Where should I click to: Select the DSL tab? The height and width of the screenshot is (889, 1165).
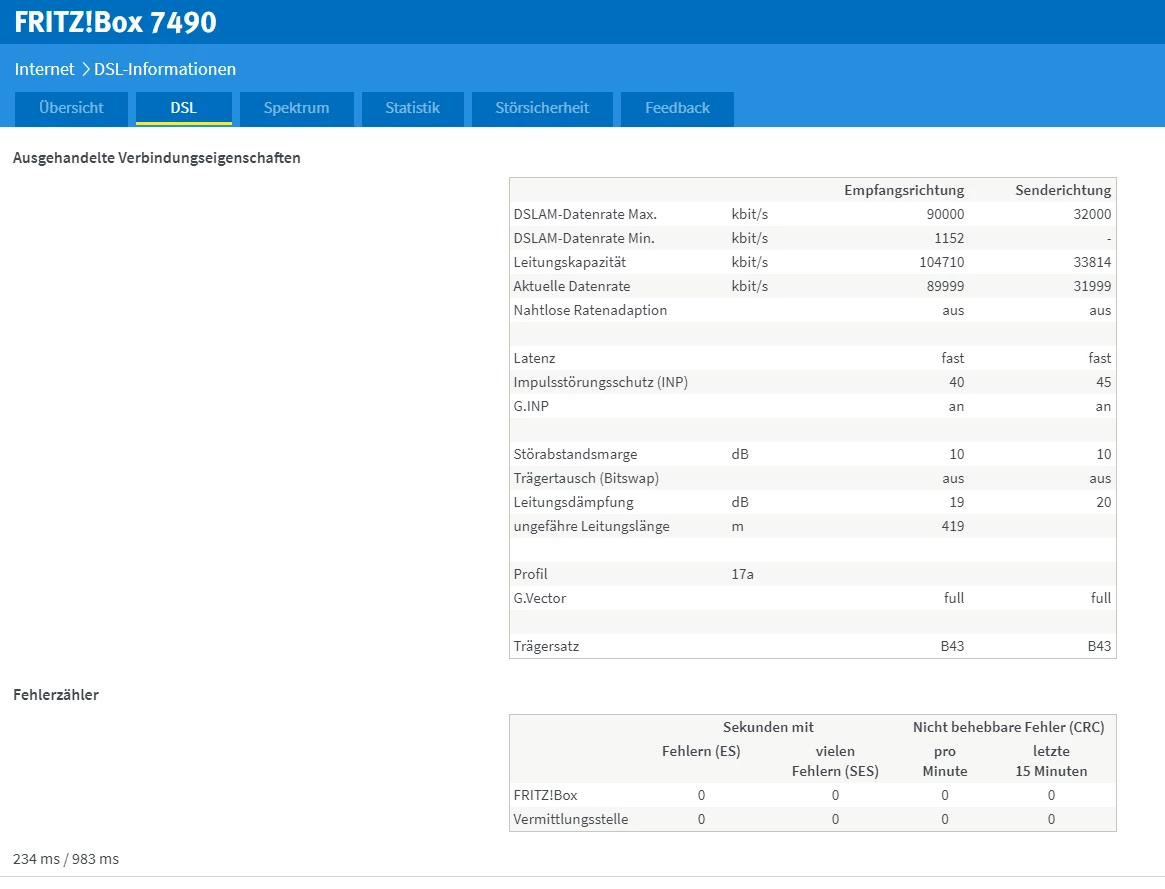tap(183, 108)
